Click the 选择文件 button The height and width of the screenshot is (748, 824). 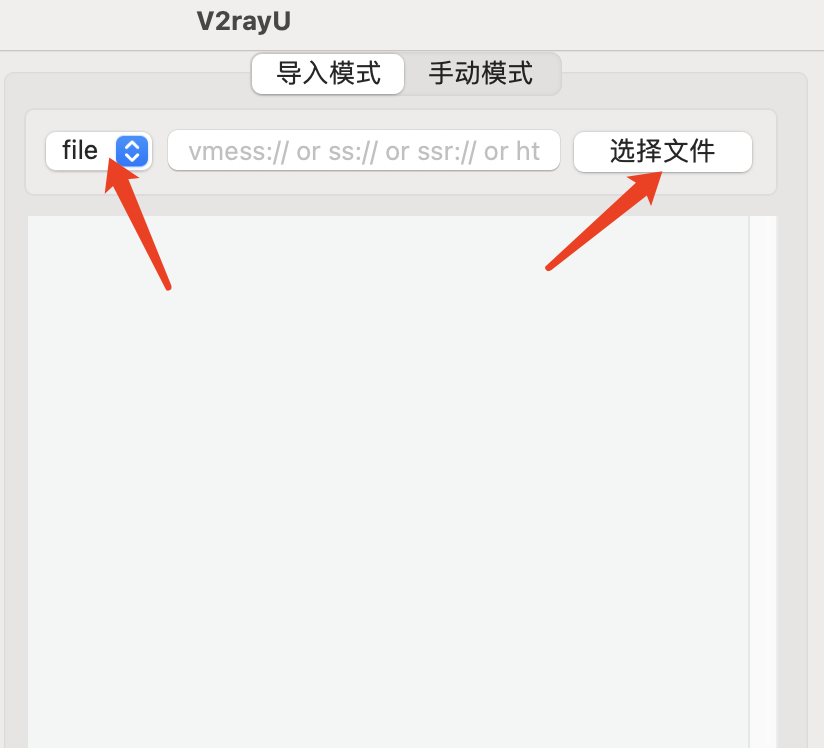(x=663, y=152)
